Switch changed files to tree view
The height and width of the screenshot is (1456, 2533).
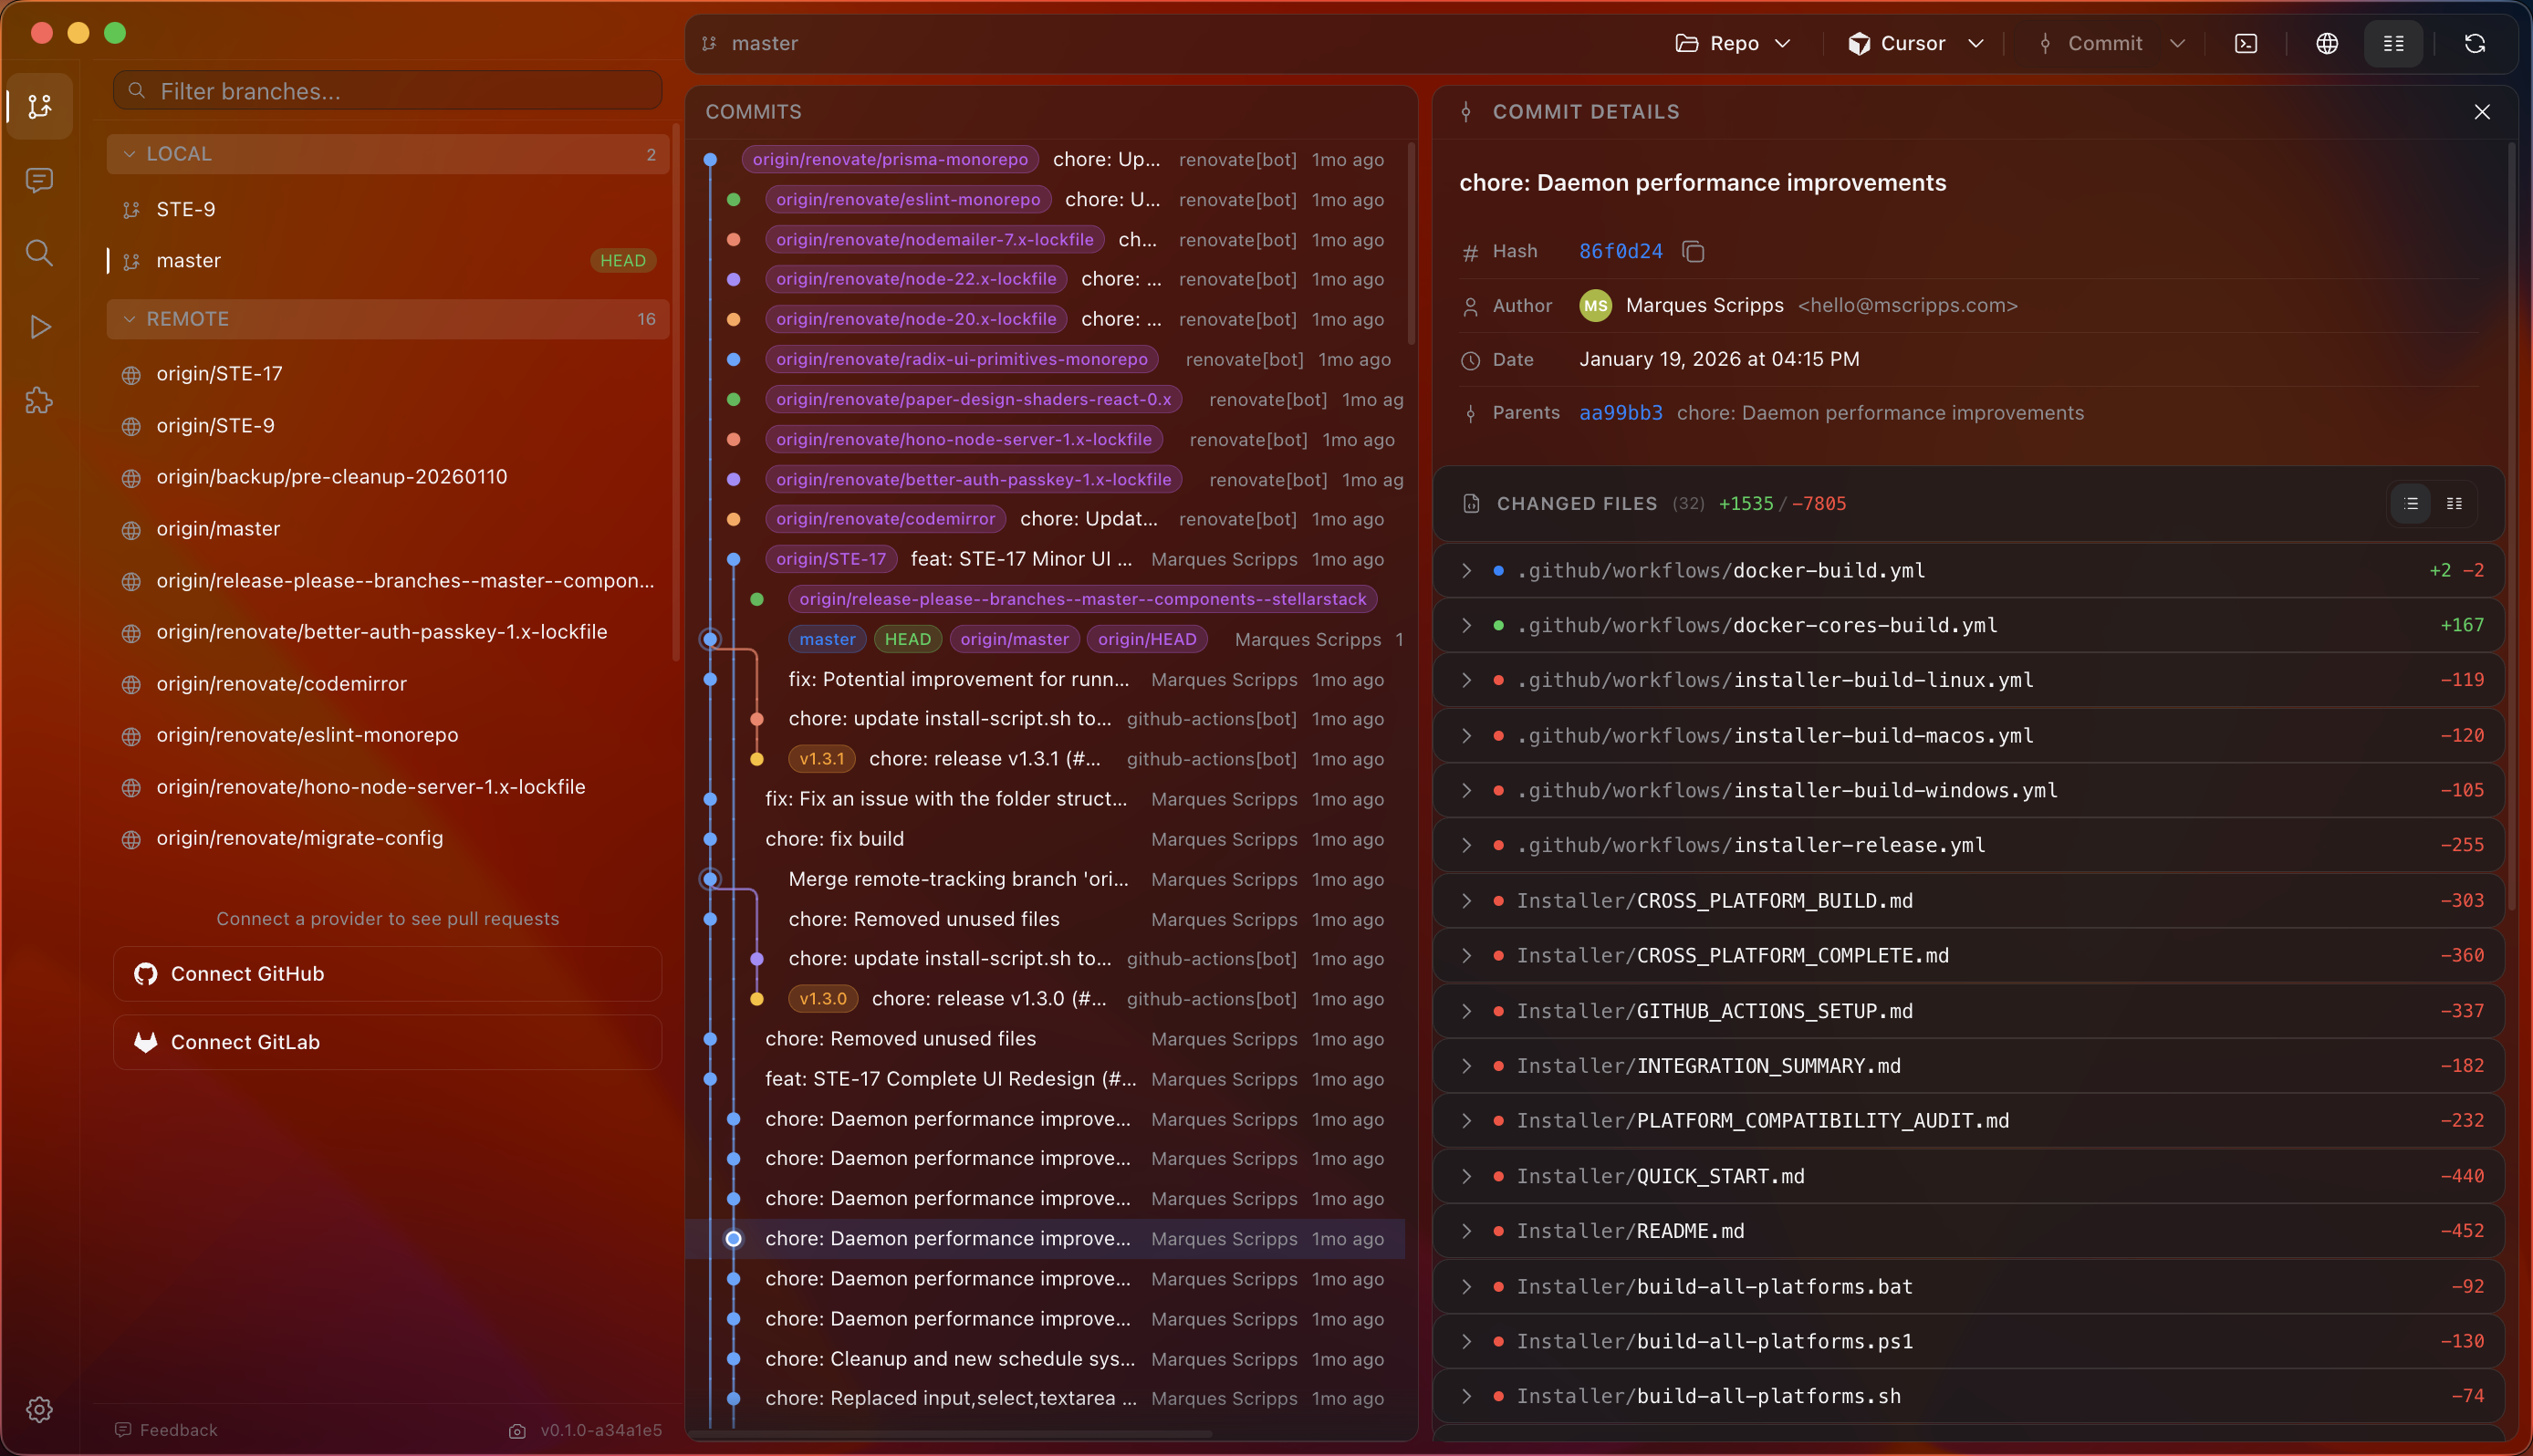(x=2454, y=503)
